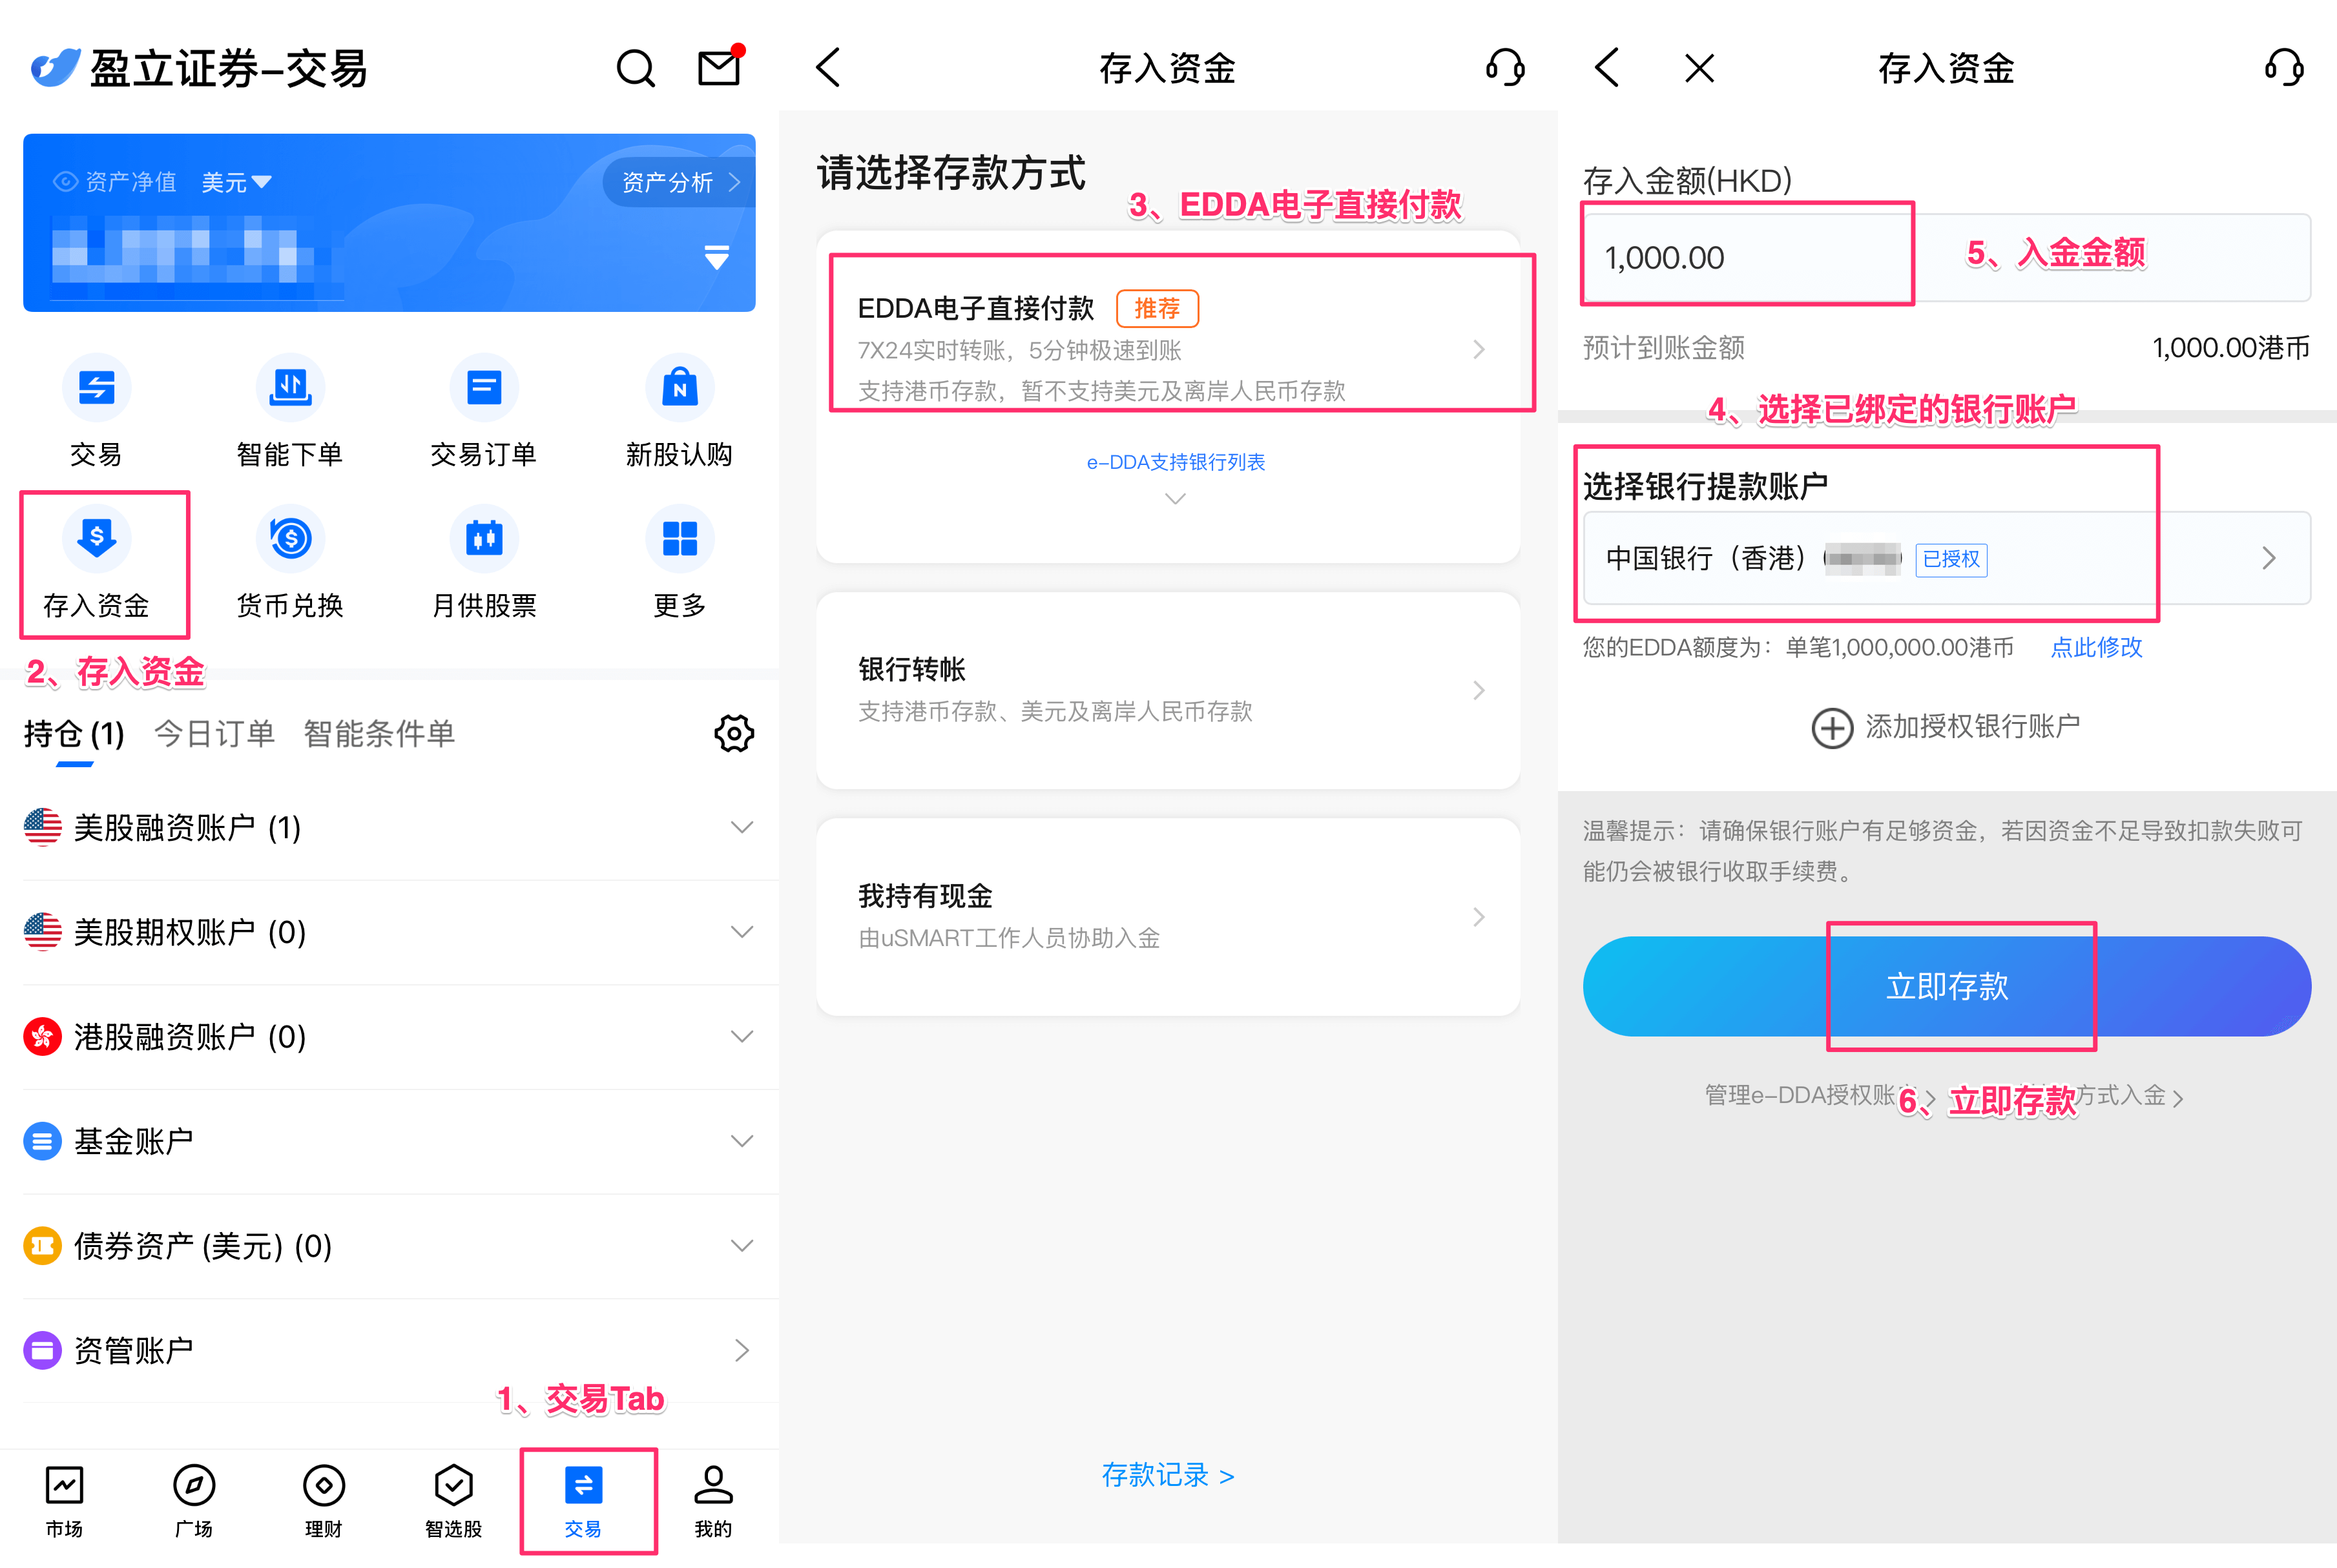Switch to the 今日订单 tab

pyautogui.click(x=214, y=734)
